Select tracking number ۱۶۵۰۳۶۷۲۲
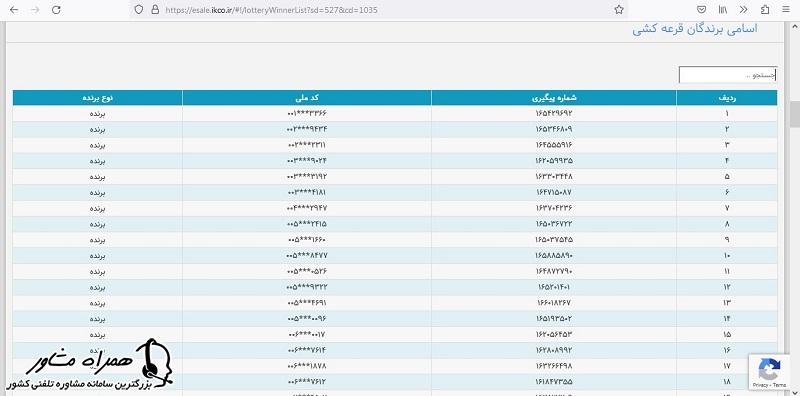 click(x=554, y=224)
